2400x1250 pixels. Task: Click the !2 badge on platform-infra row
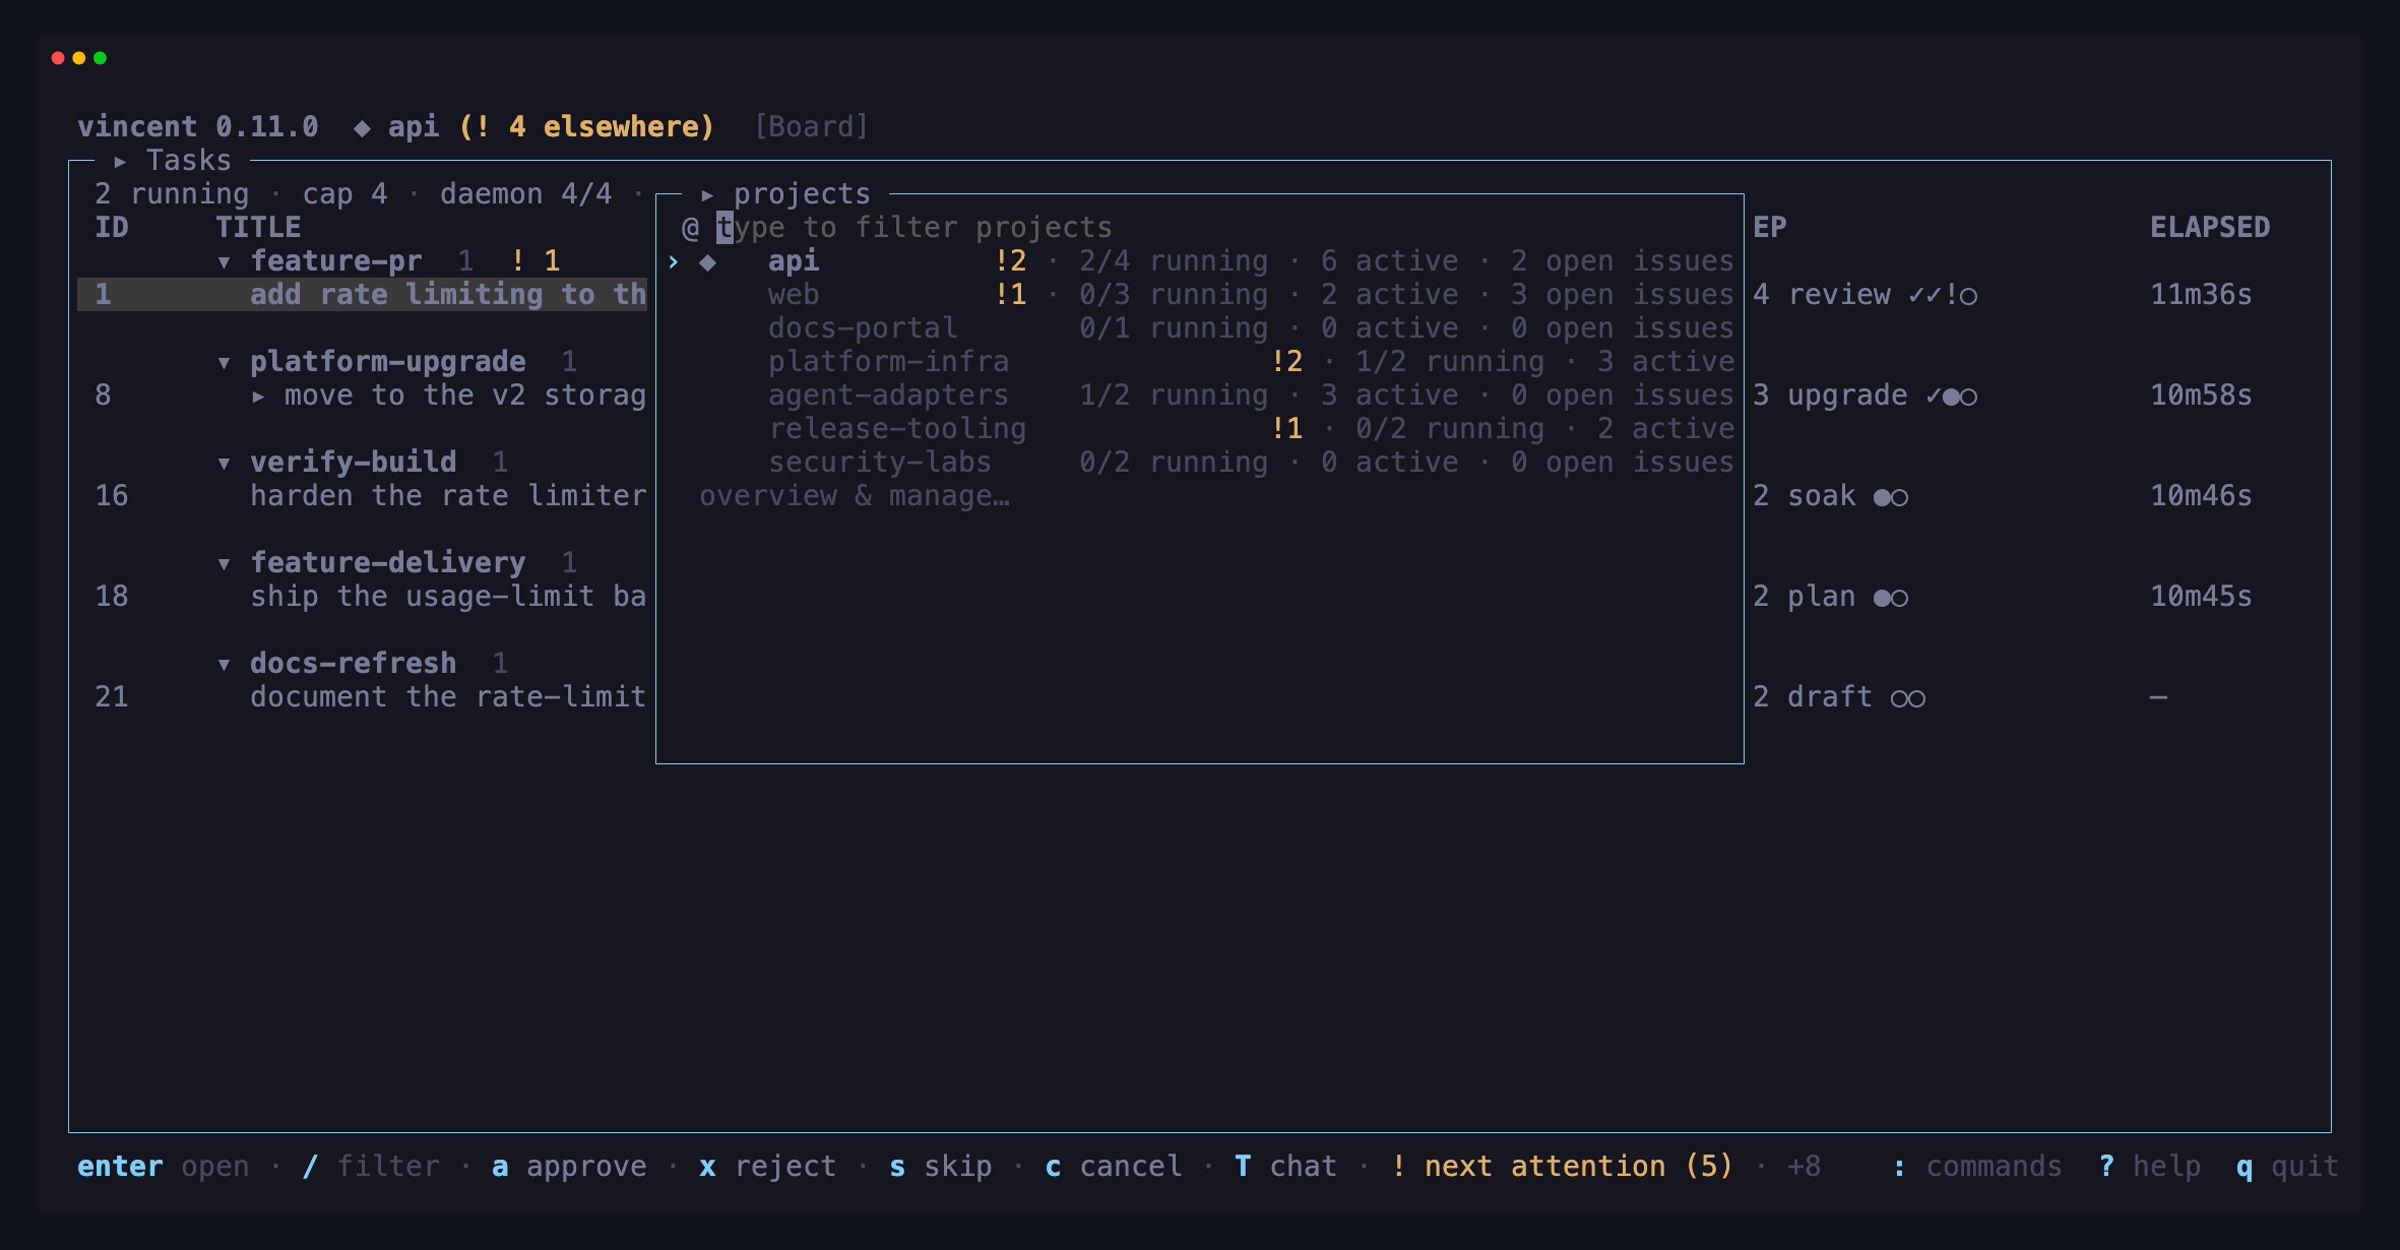tap(1287, 362)
